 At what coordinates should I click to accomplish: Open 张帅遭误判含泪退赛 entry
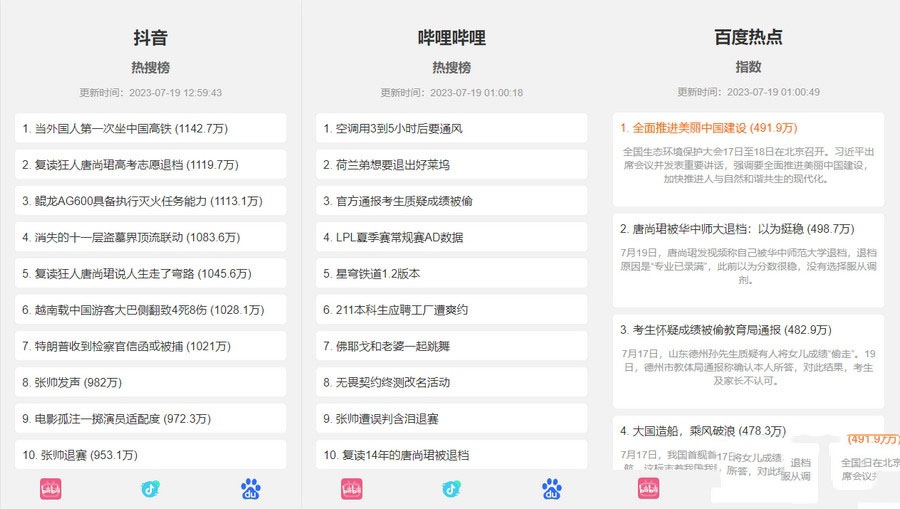tap(451, 418)
